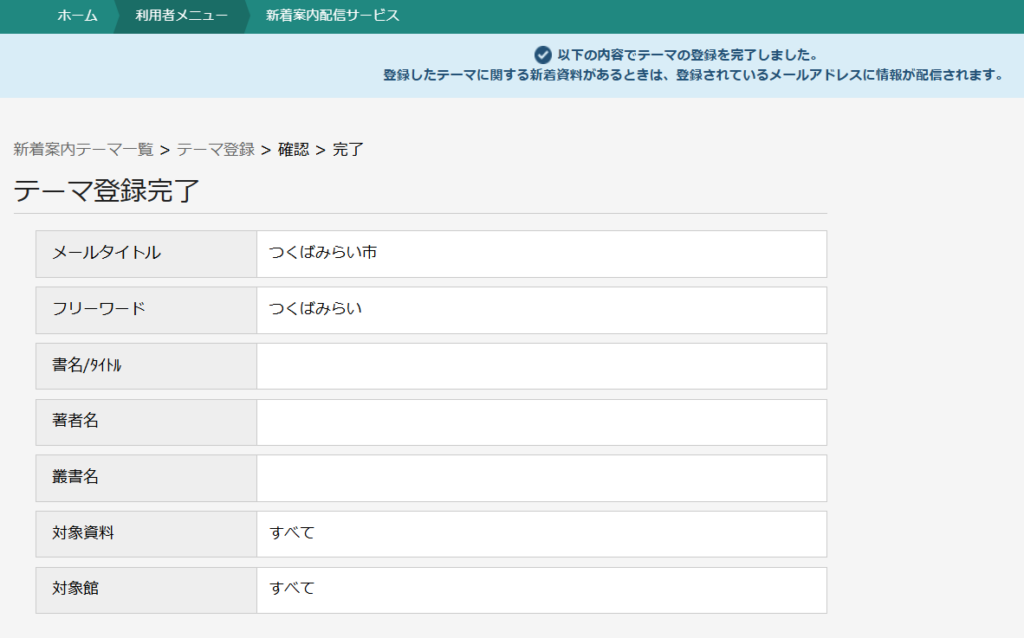This screenshot has height=638, width=1024.
Task: Click the メールタイトル row label
Action: tap(106, 253)
